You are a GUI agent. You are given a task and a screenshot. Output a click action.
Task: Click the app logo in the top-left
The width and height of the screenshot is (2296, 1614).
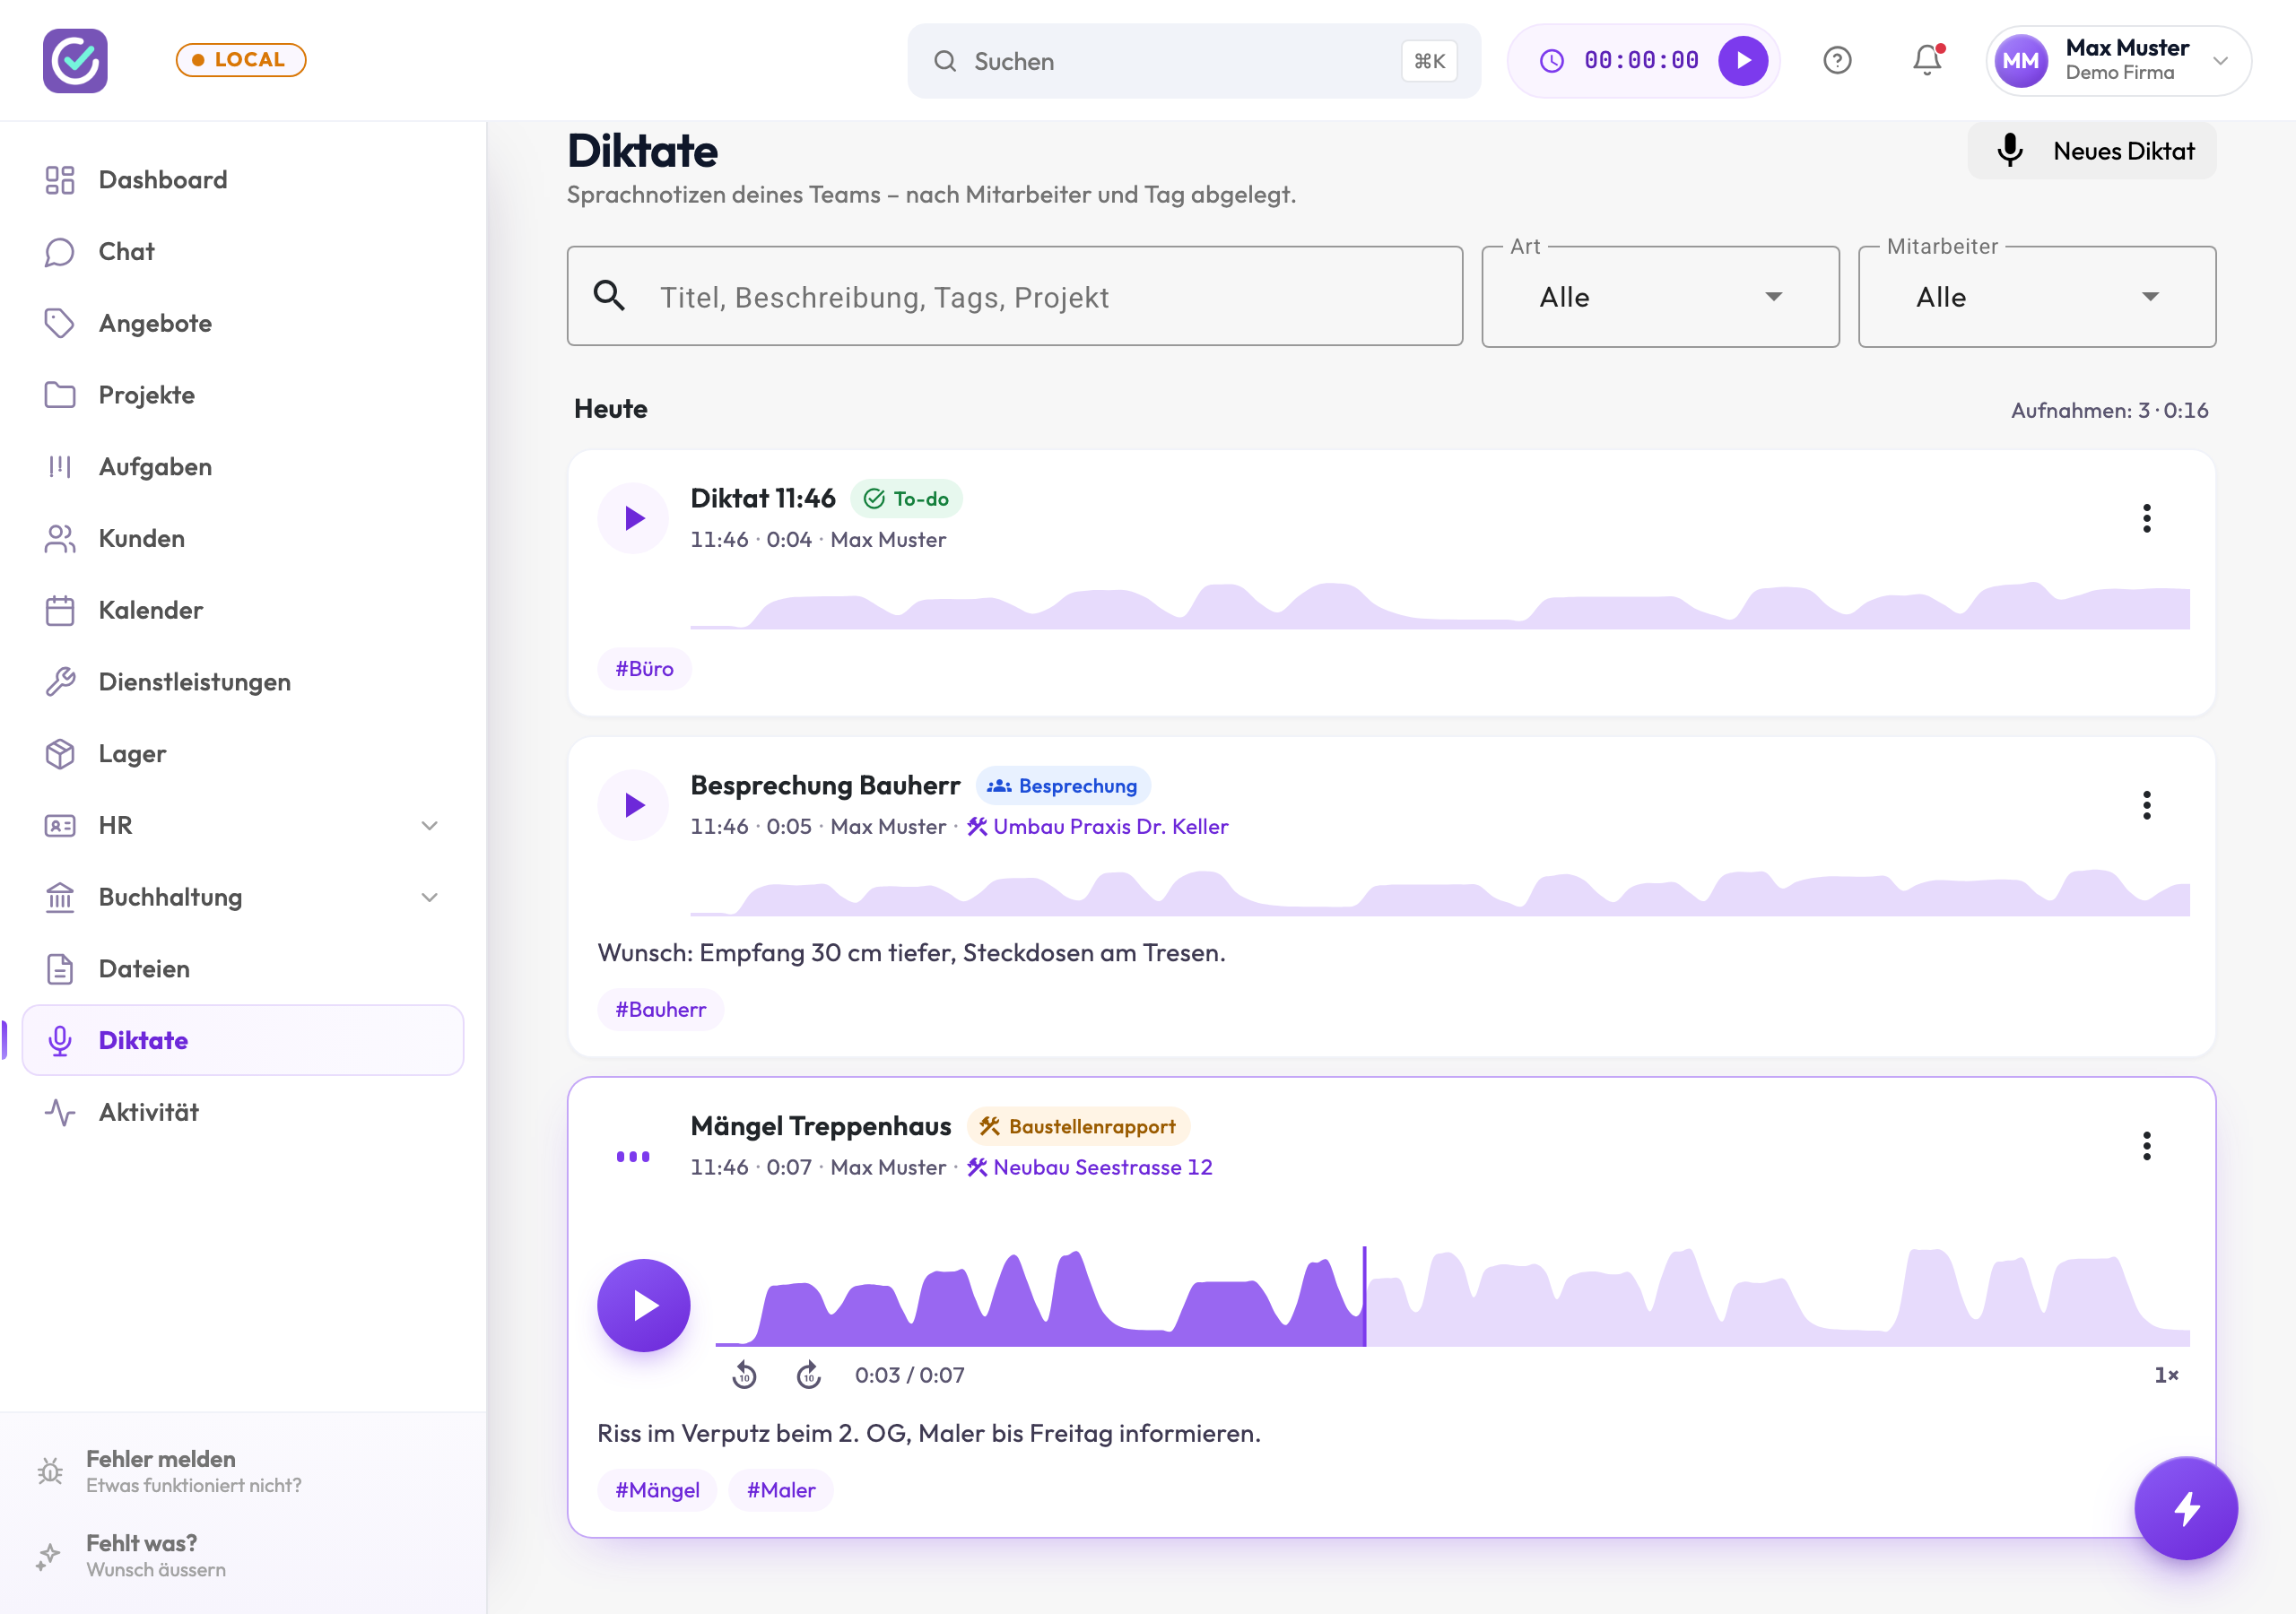[x=75, y=61]
